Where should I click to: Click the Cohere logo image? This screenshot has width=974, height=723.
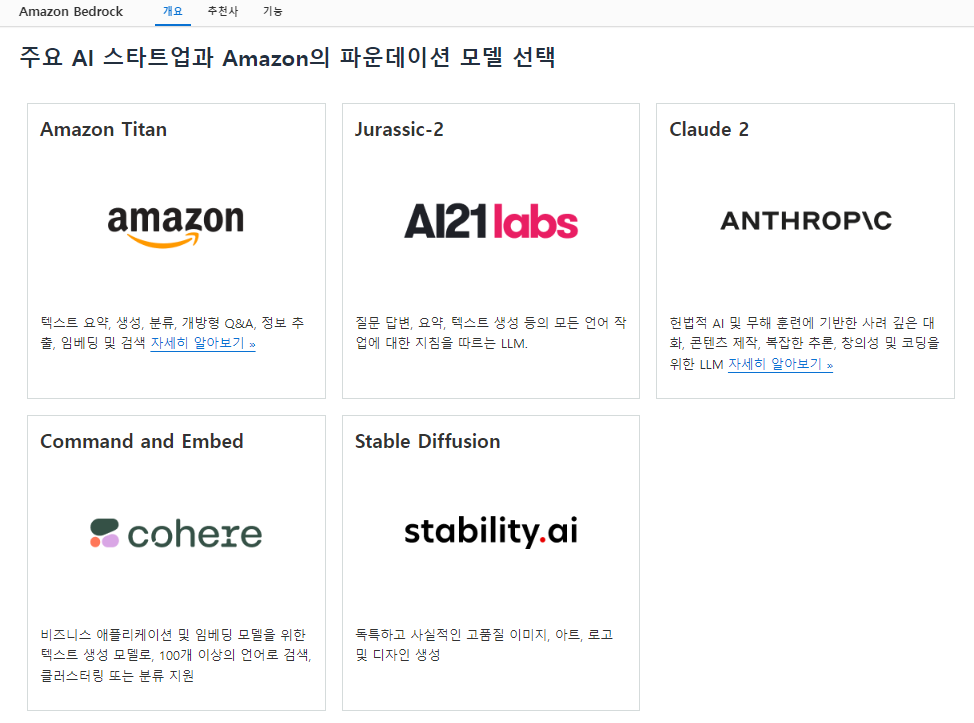(x=175, y=533)
